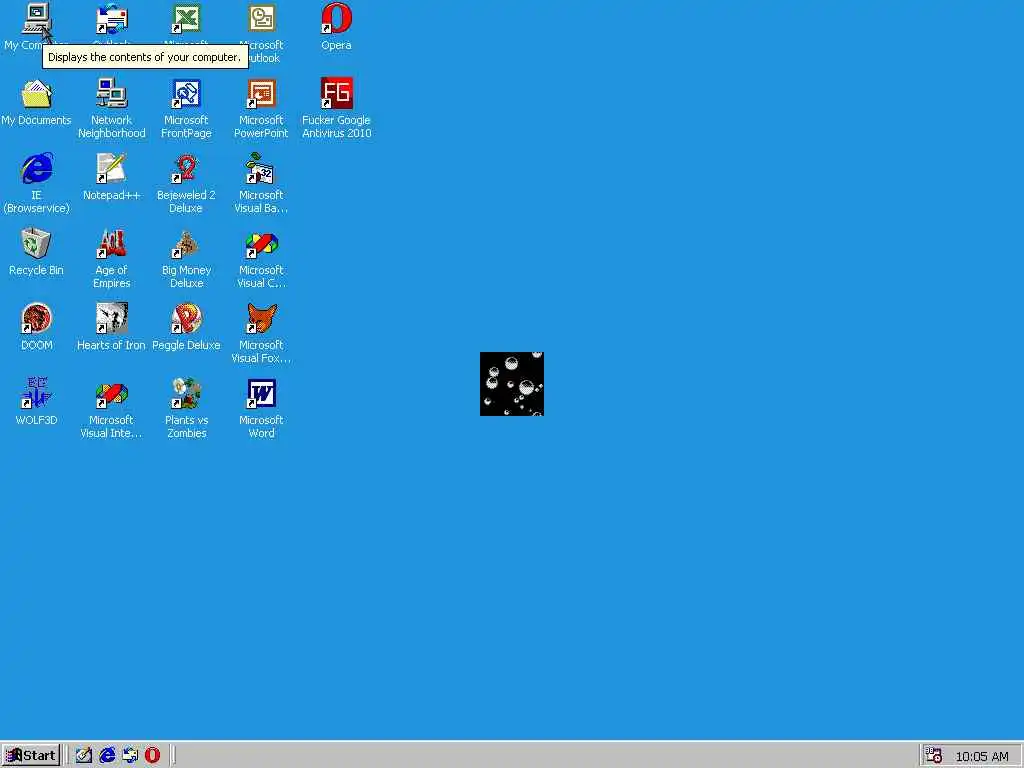Viewport: 1024px width, 768px height.
Task: Launch Microsoft FrontPage shortcut
Action: click(x=186, y=93)
